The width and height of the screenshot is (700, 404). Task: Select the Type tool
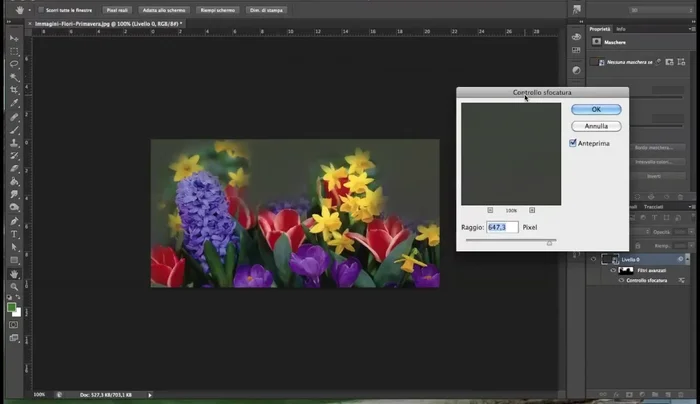click(14, 234)
